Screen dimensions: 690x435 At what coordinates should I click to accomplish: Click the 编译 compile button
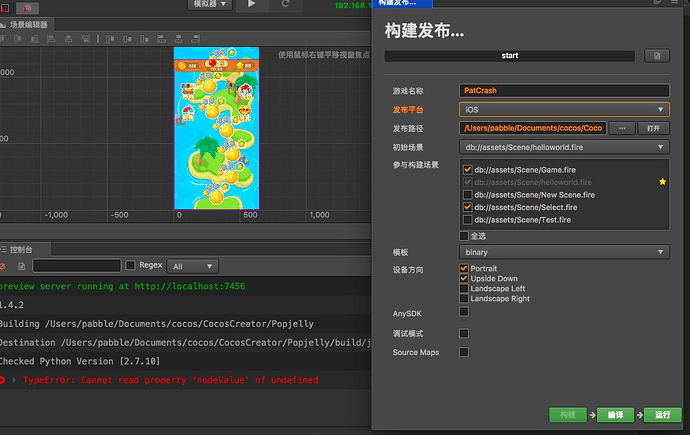coord(616,415)
